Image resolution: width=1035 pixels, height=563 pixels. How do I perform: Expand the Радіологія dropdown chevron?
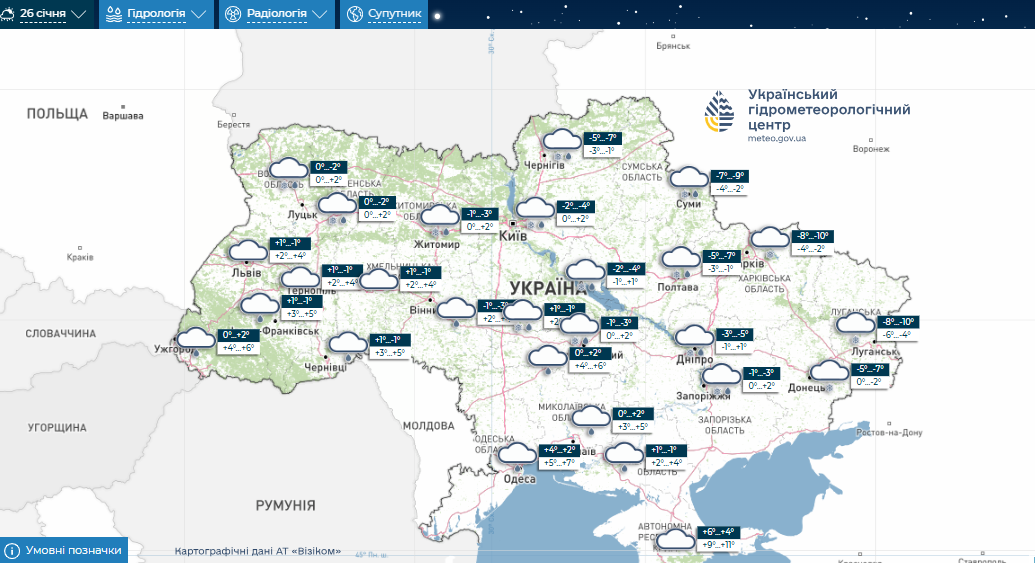pyautogui.click(x=319, y=14)
